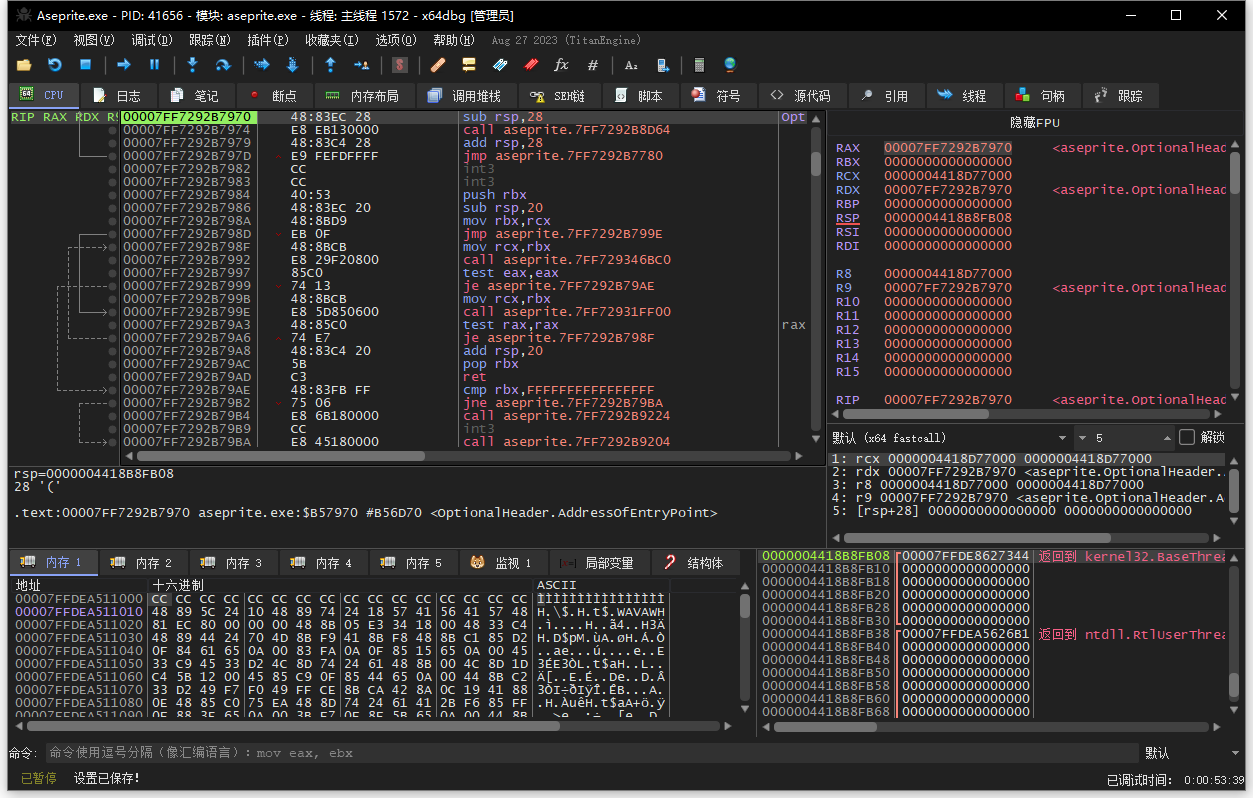This screenshot has width=1253, height=798.
Task: Switch to the 笔记 tab
Action: click(195, 96)
